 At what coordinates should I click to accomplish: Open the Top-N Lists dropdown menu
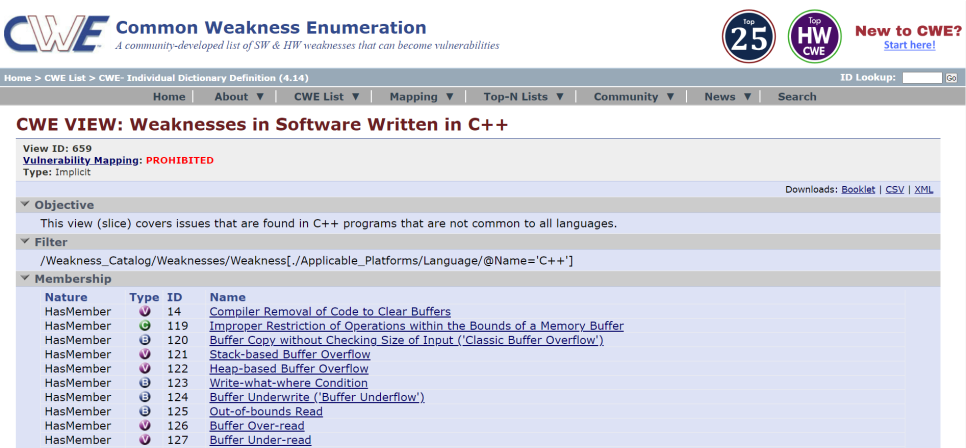click(524, 97)
